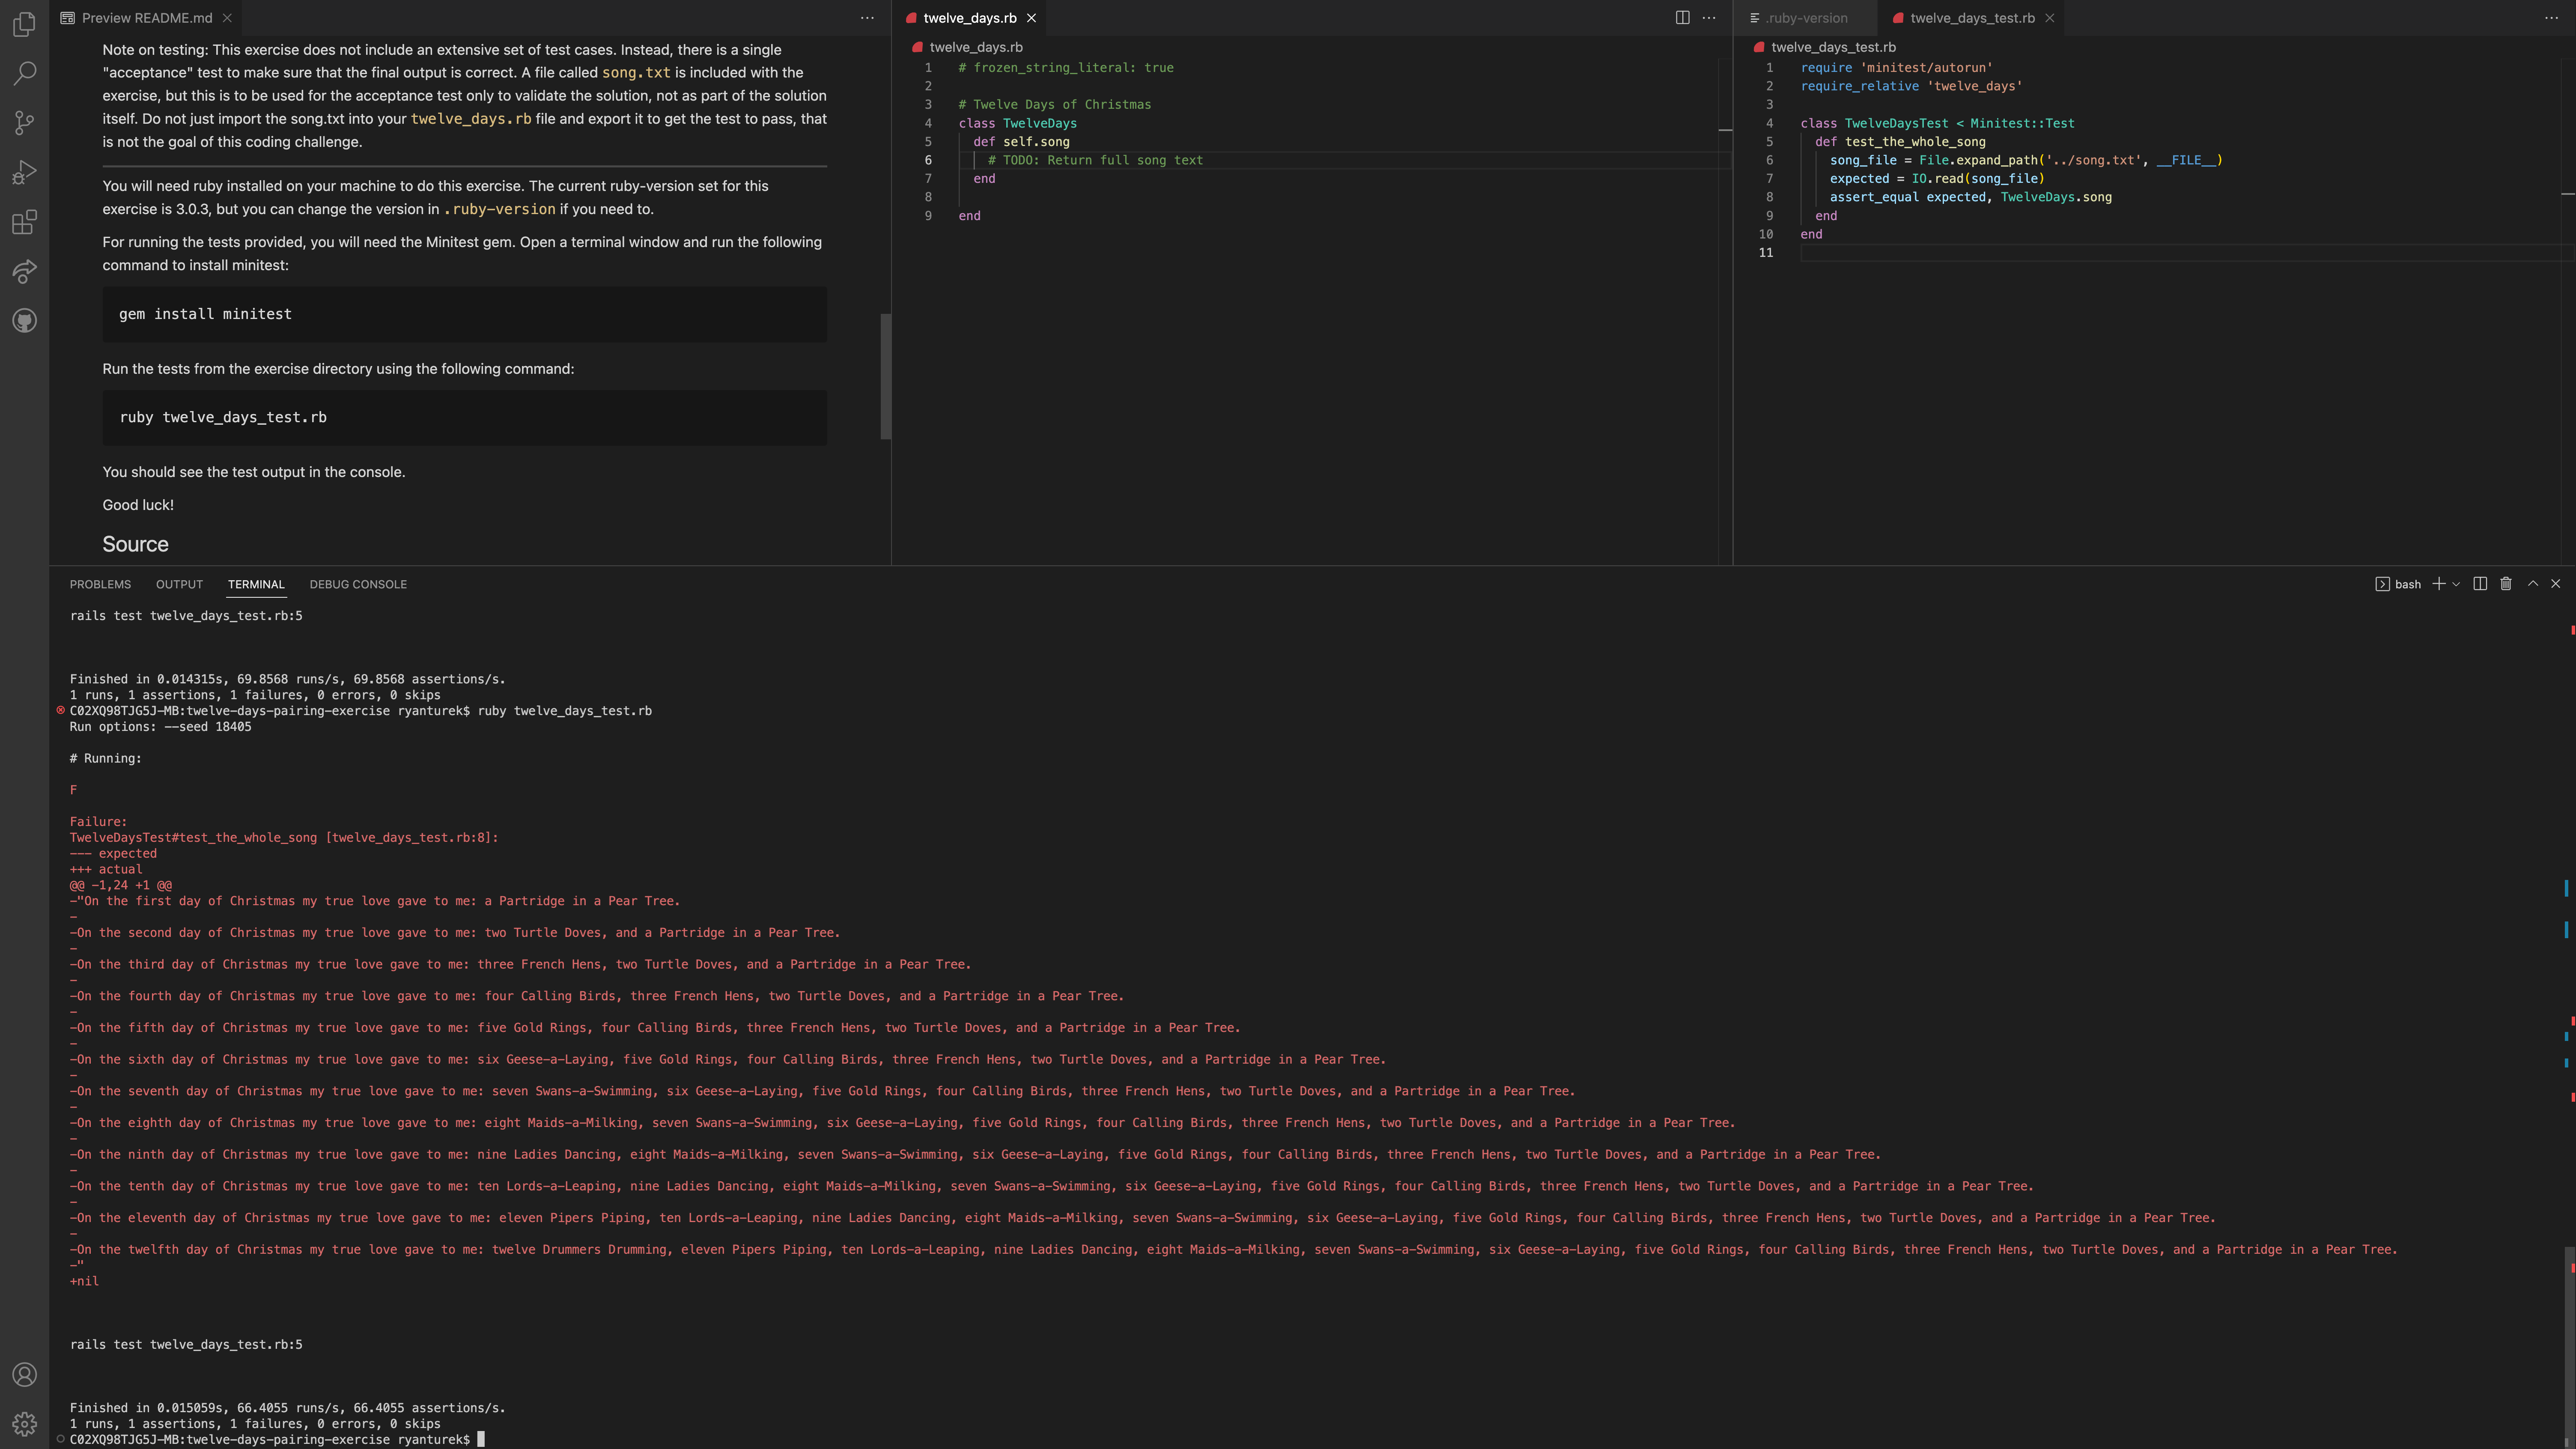This screenshot has width=2576, height=1449.
Task: Click the README preview scrollbar thumb
Action: [x=885, y=376]
